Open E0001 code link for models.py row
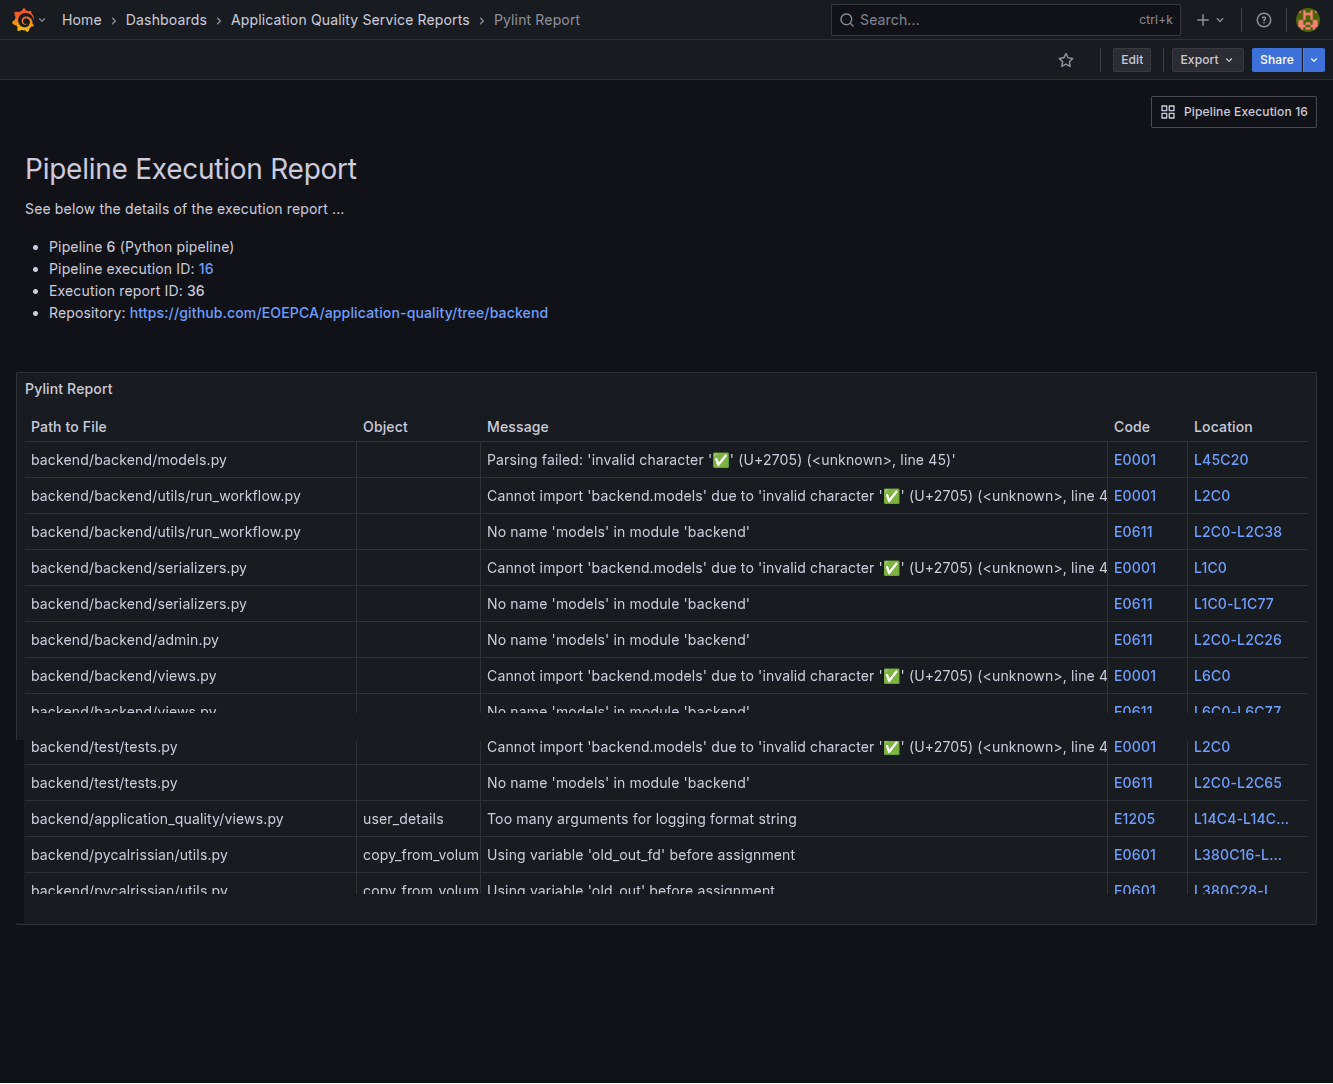This screenshot has height=1084, width=1333. (1135, 460)
